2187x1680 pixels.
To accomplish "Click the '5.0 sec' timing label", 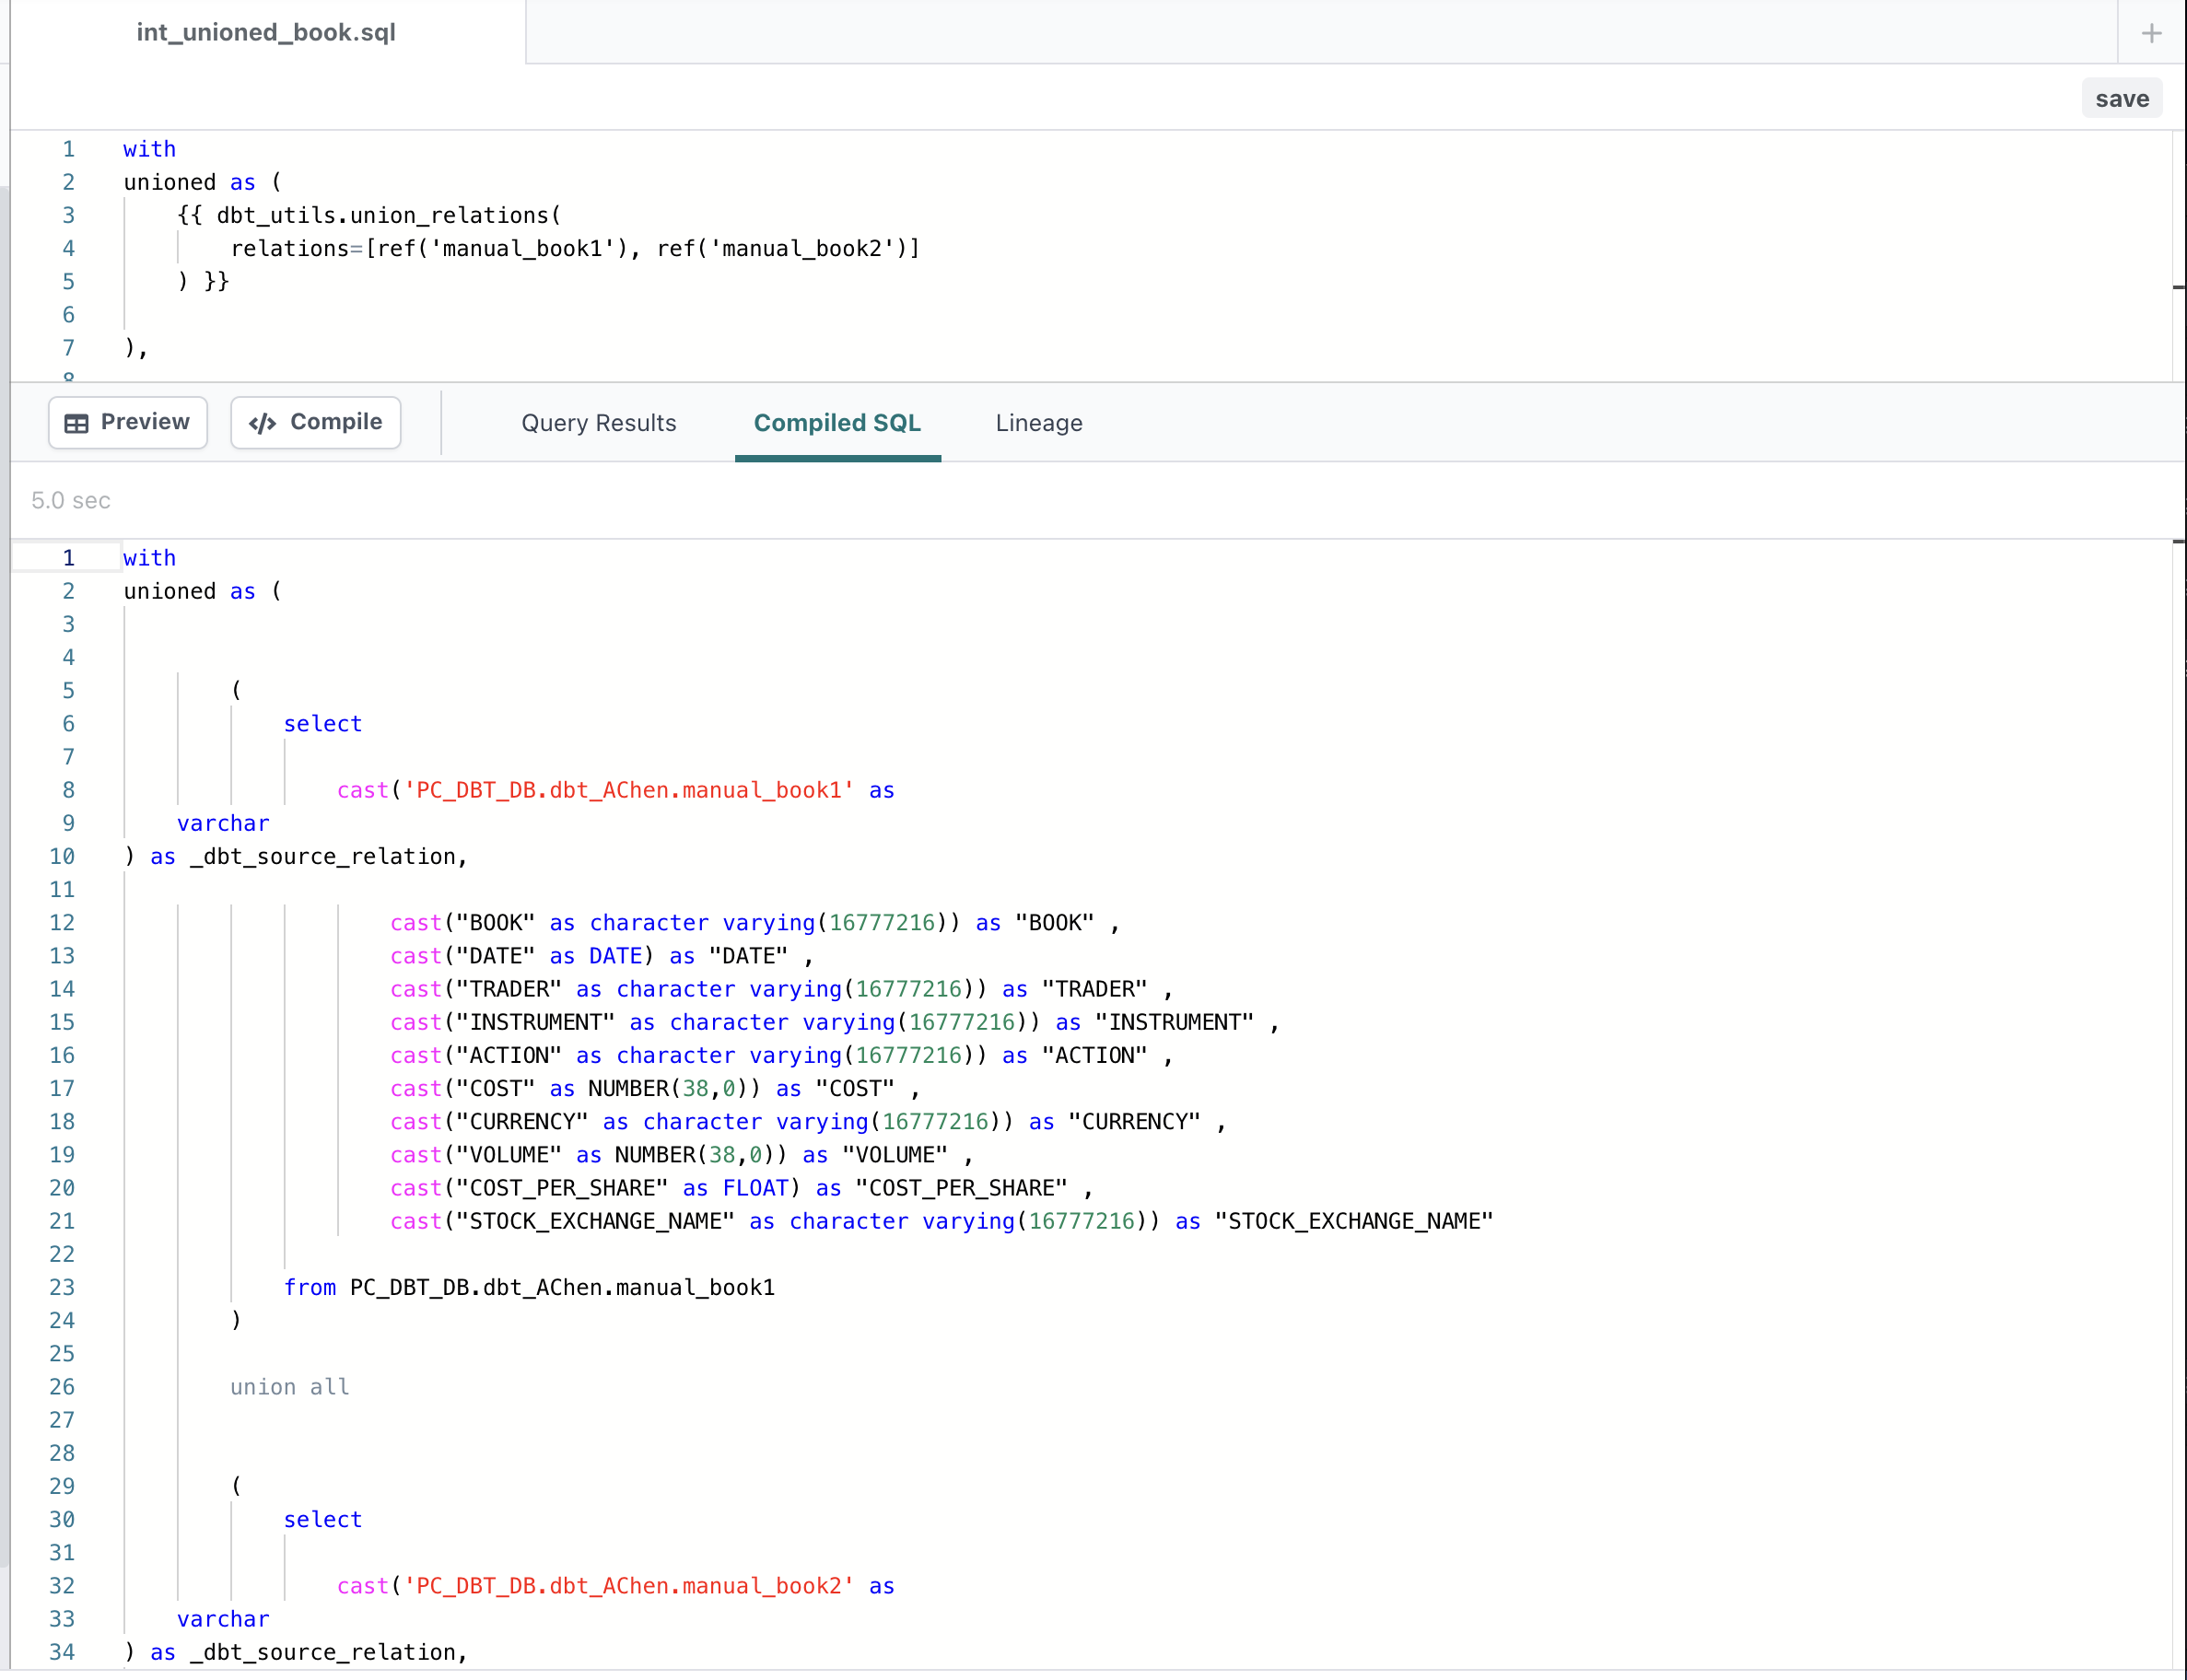I will (71, 500).
